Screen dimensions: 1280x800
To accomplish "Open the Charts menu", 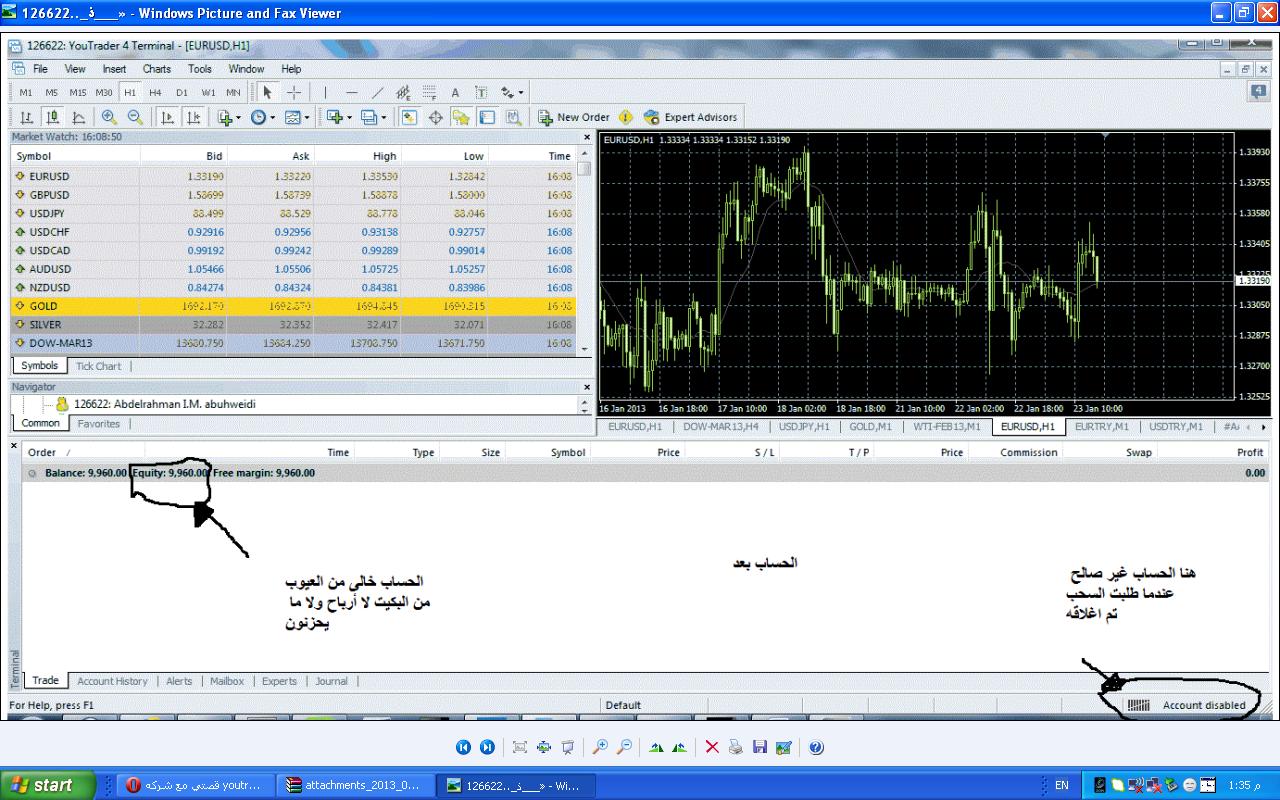I will pyautogui.click(x=157, y=69).
